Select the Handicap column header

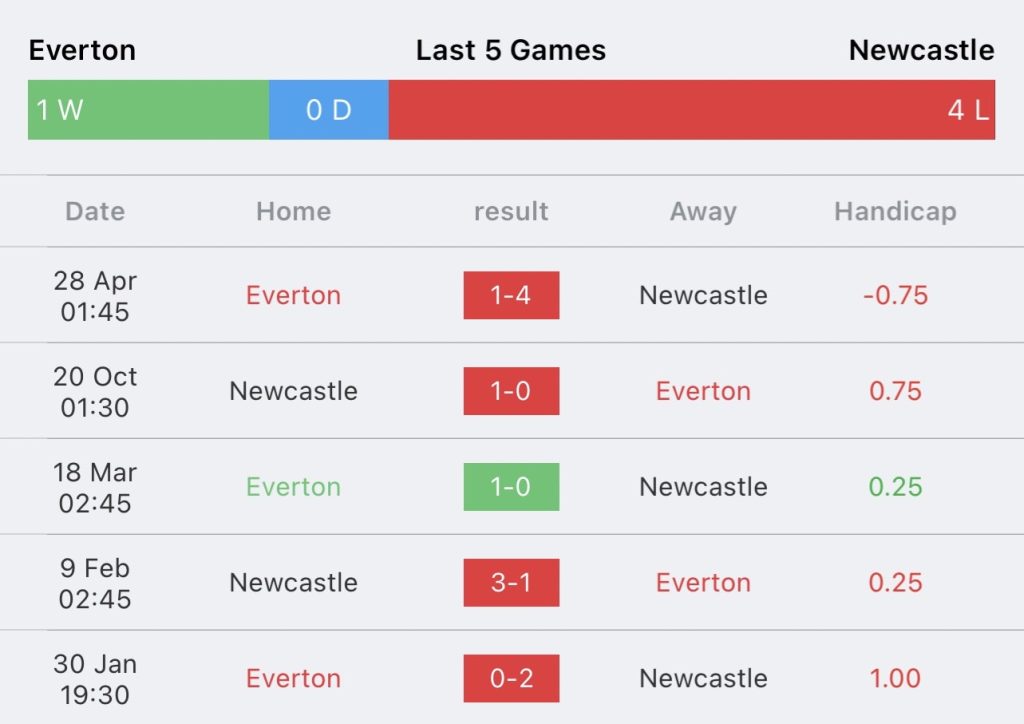[x=895, y=212]
